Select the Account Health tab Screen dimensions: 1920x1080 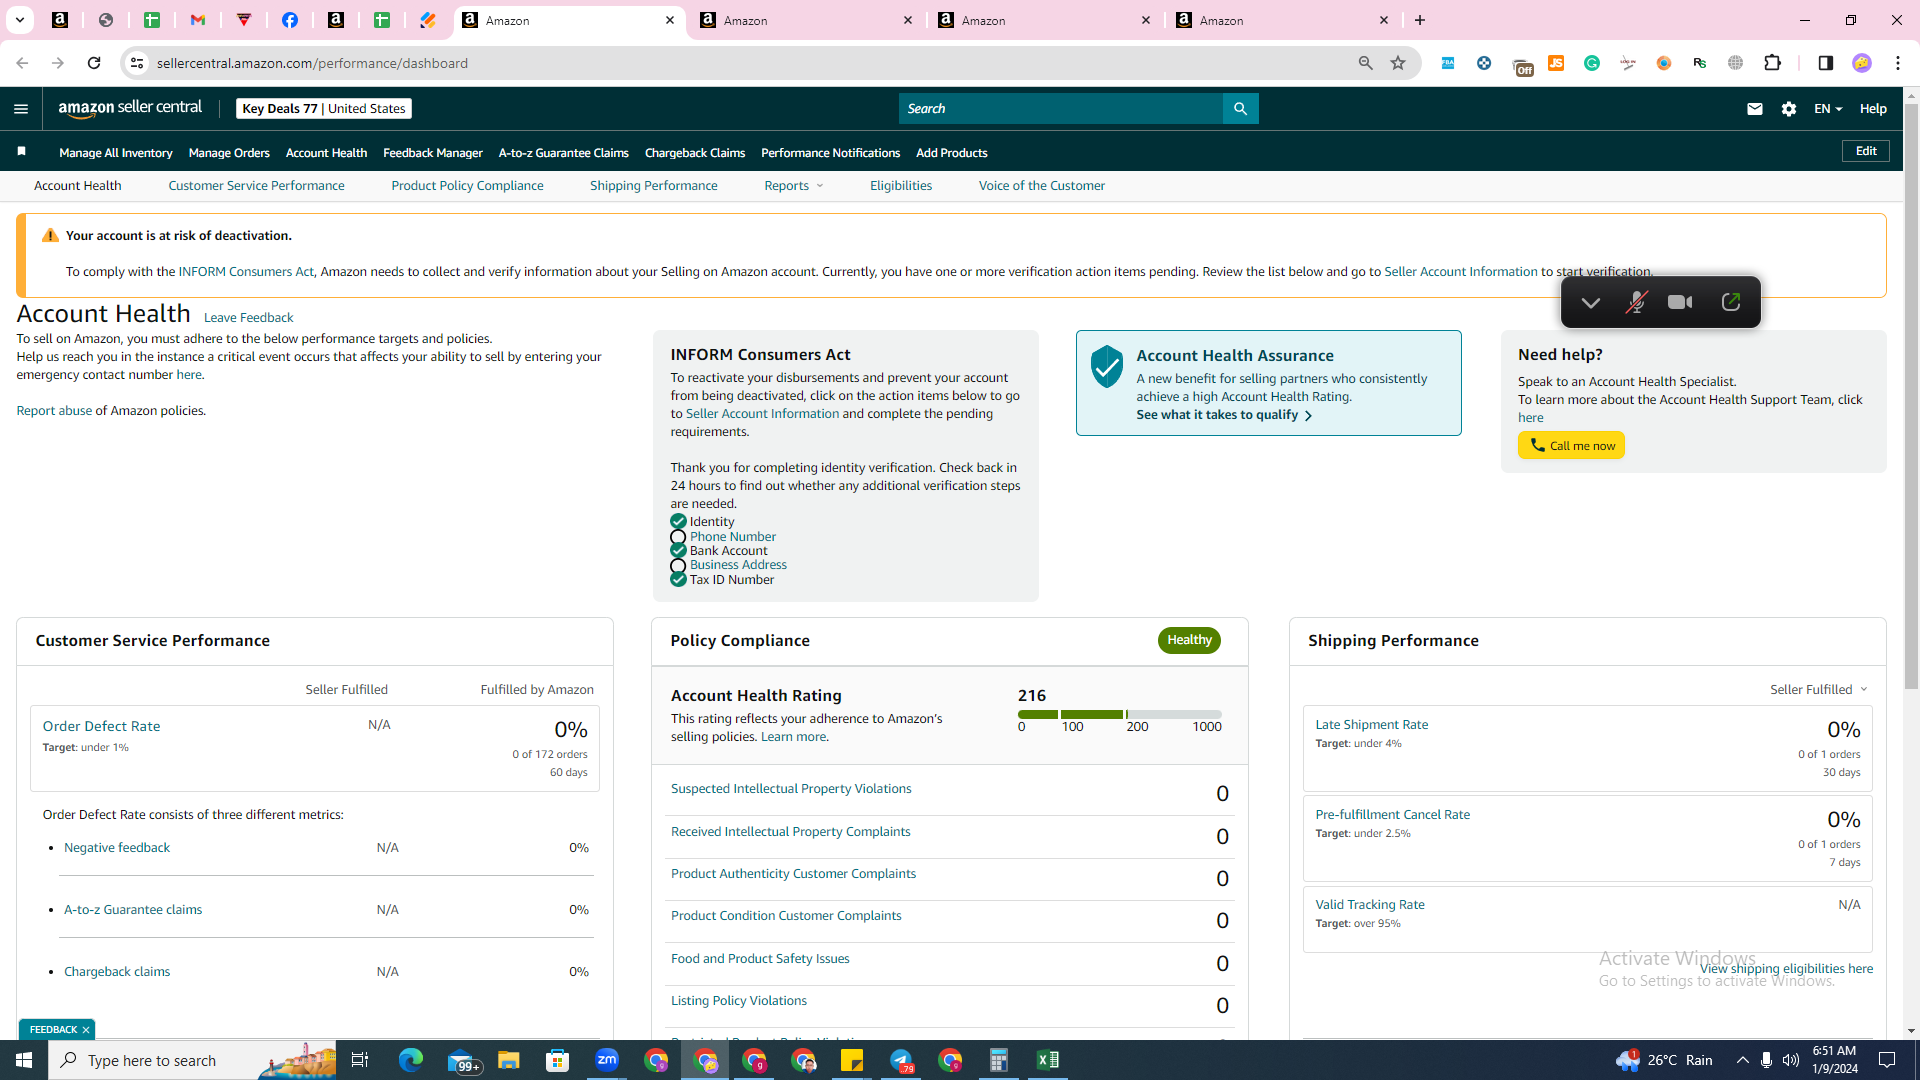pyautogui.click(x=78, y=186)
